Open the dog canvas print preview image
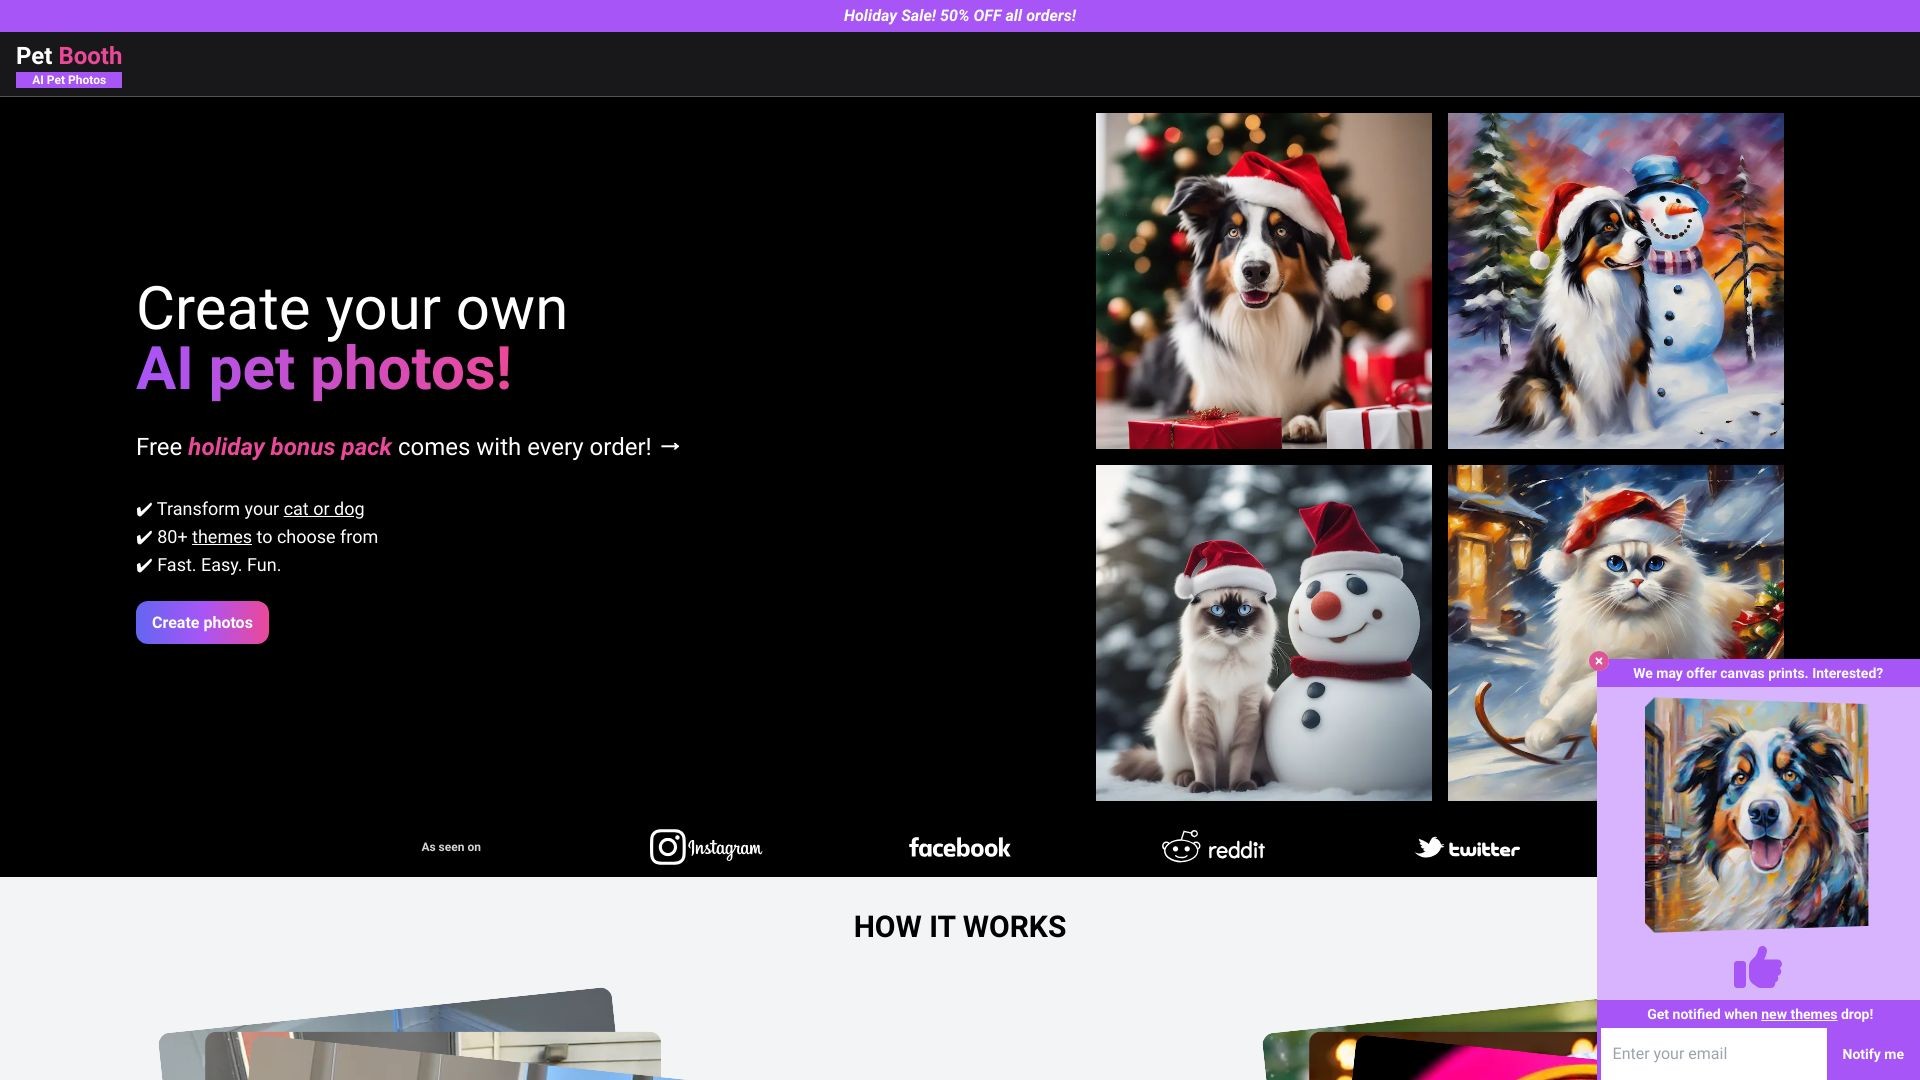The image size is (1920, 1080). point(1757,815)
